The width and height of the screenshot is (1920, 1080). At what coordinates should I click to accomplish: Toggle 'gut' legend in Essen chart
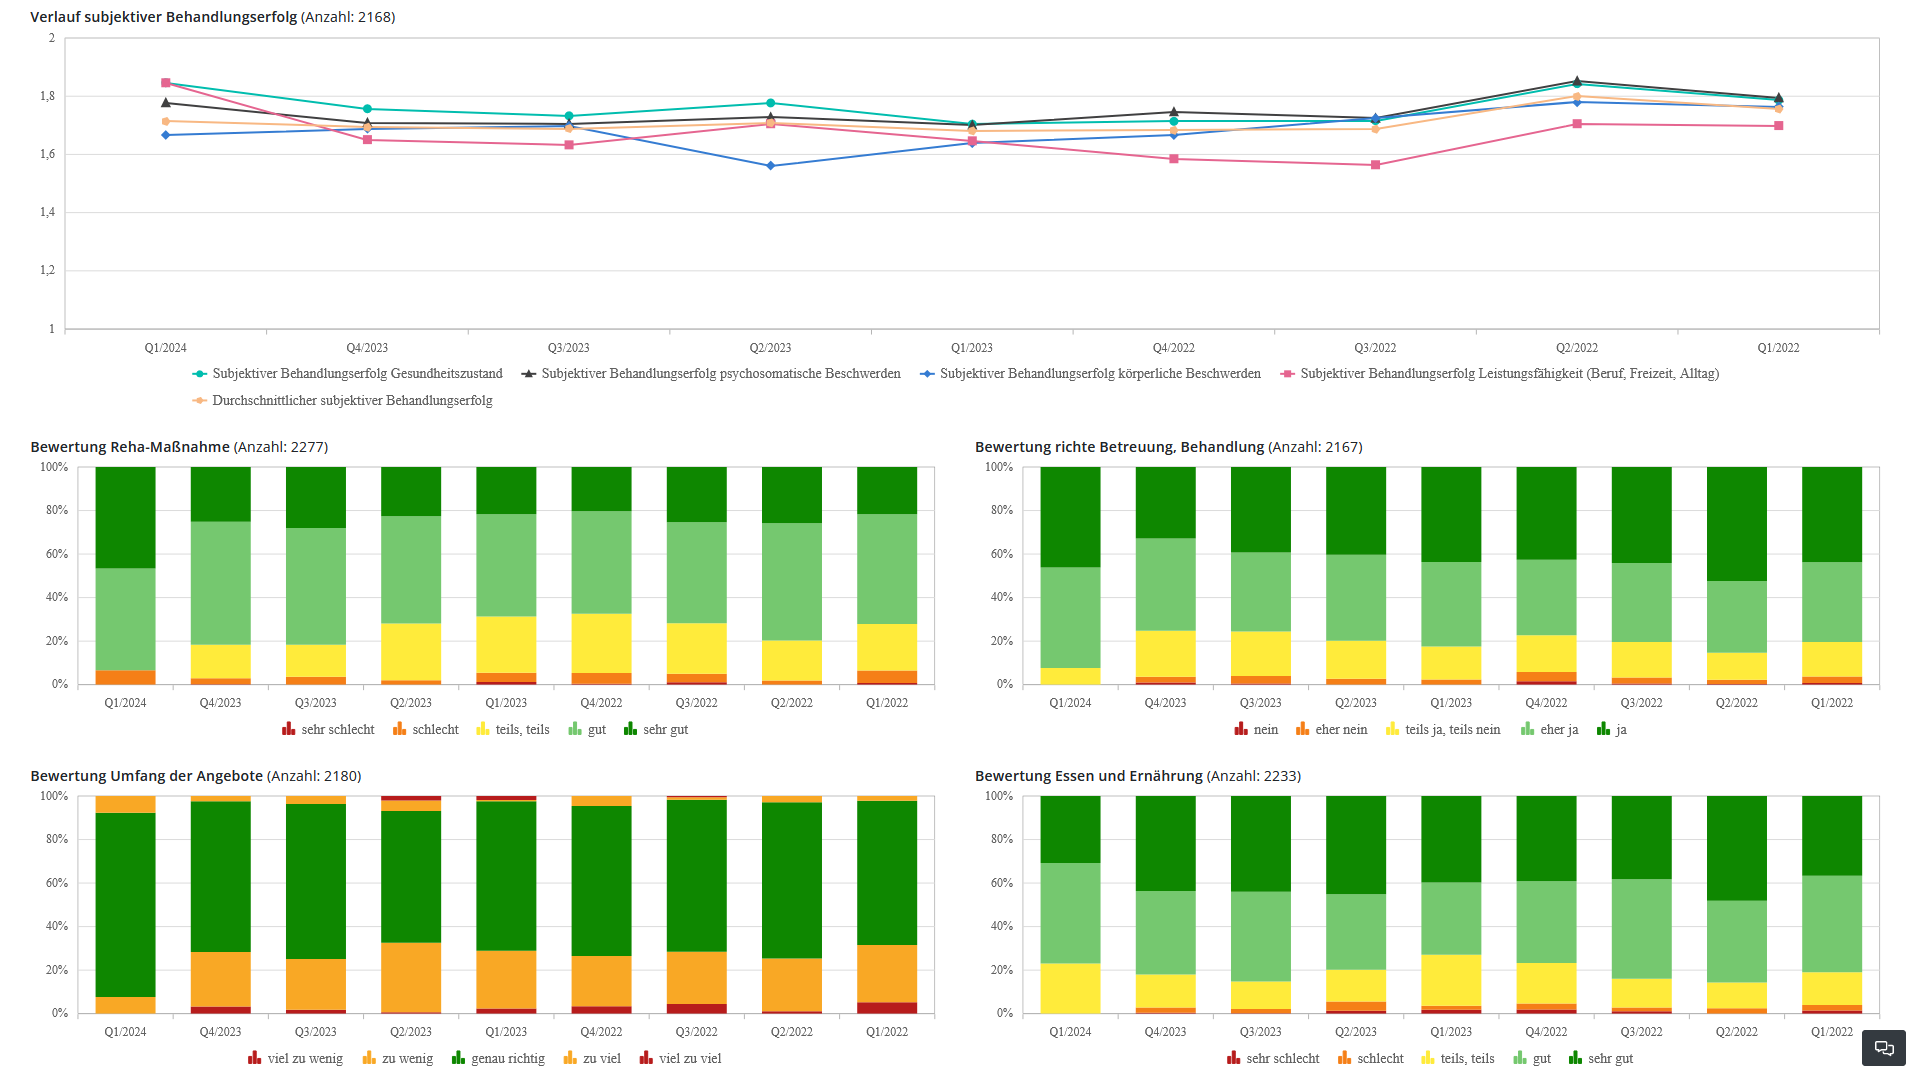[1532, 1059]
